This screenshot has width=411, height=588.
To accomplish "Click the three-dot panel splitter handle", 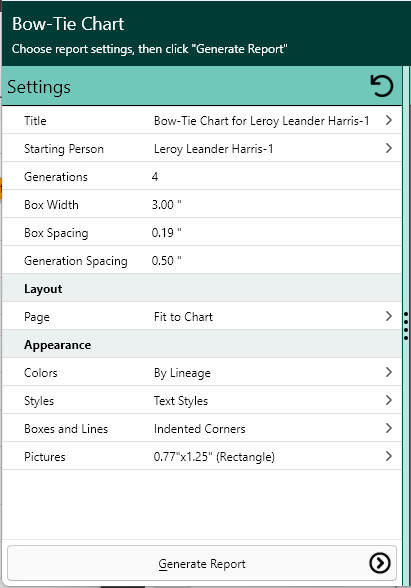I will (x=406, y=326).
